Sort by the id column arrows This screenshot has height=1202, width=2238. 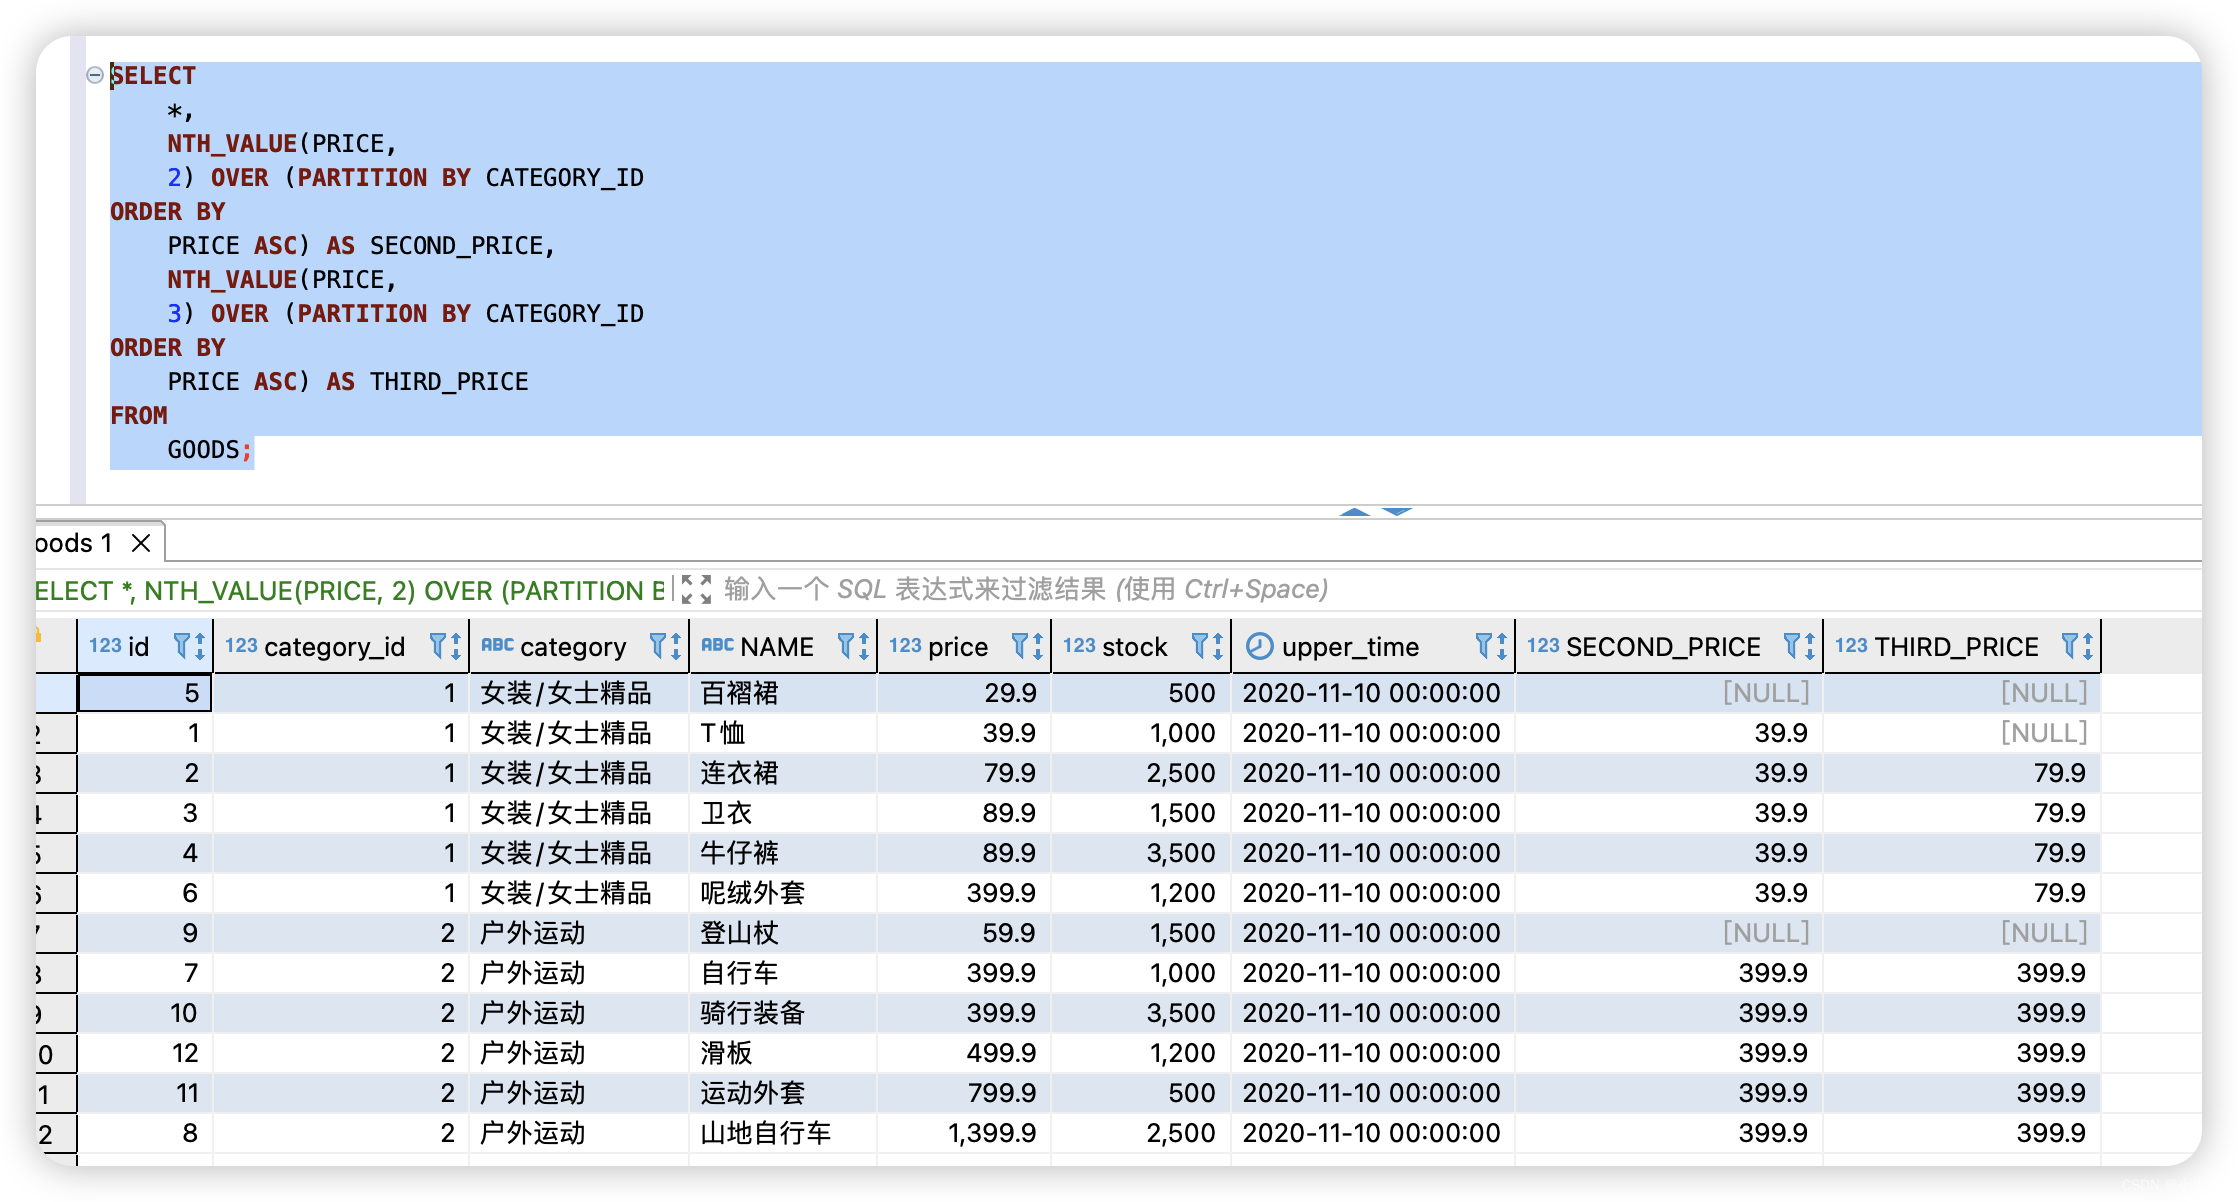[x=200, y=647]
